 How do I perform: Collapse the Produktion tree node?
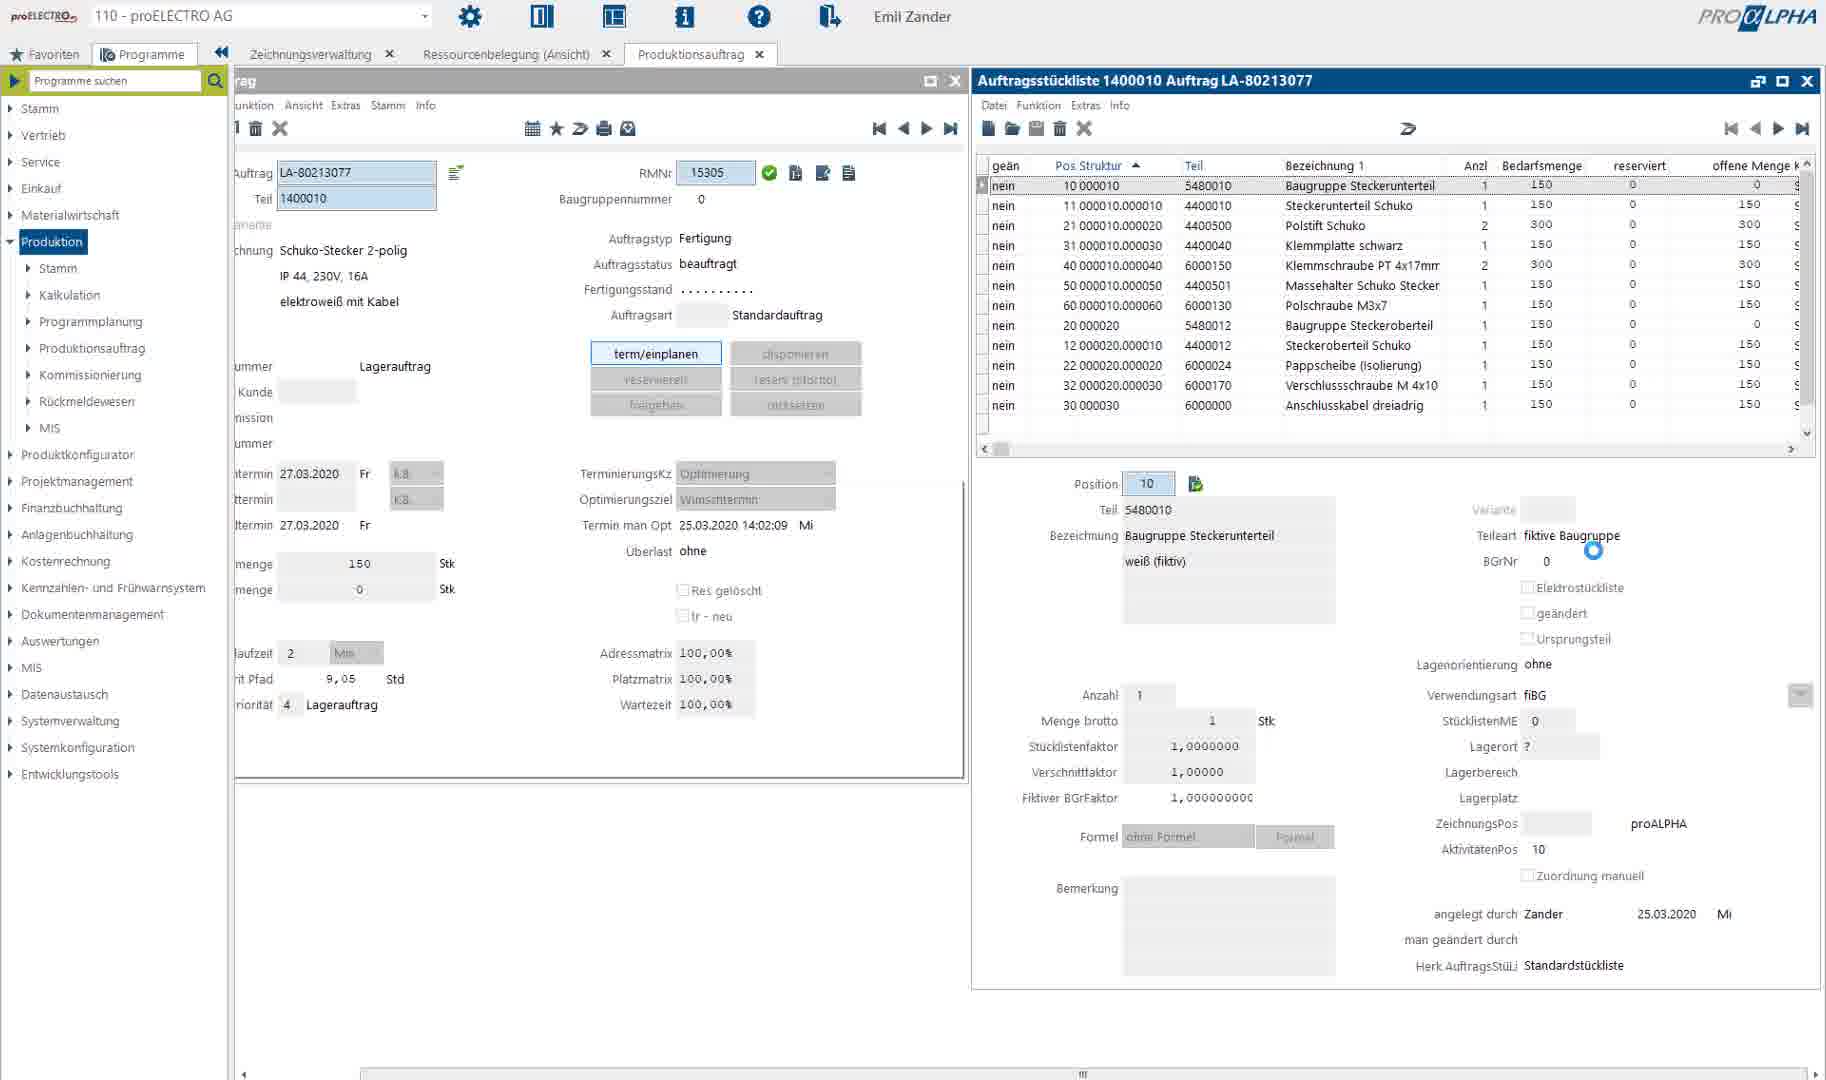[10, 242]
